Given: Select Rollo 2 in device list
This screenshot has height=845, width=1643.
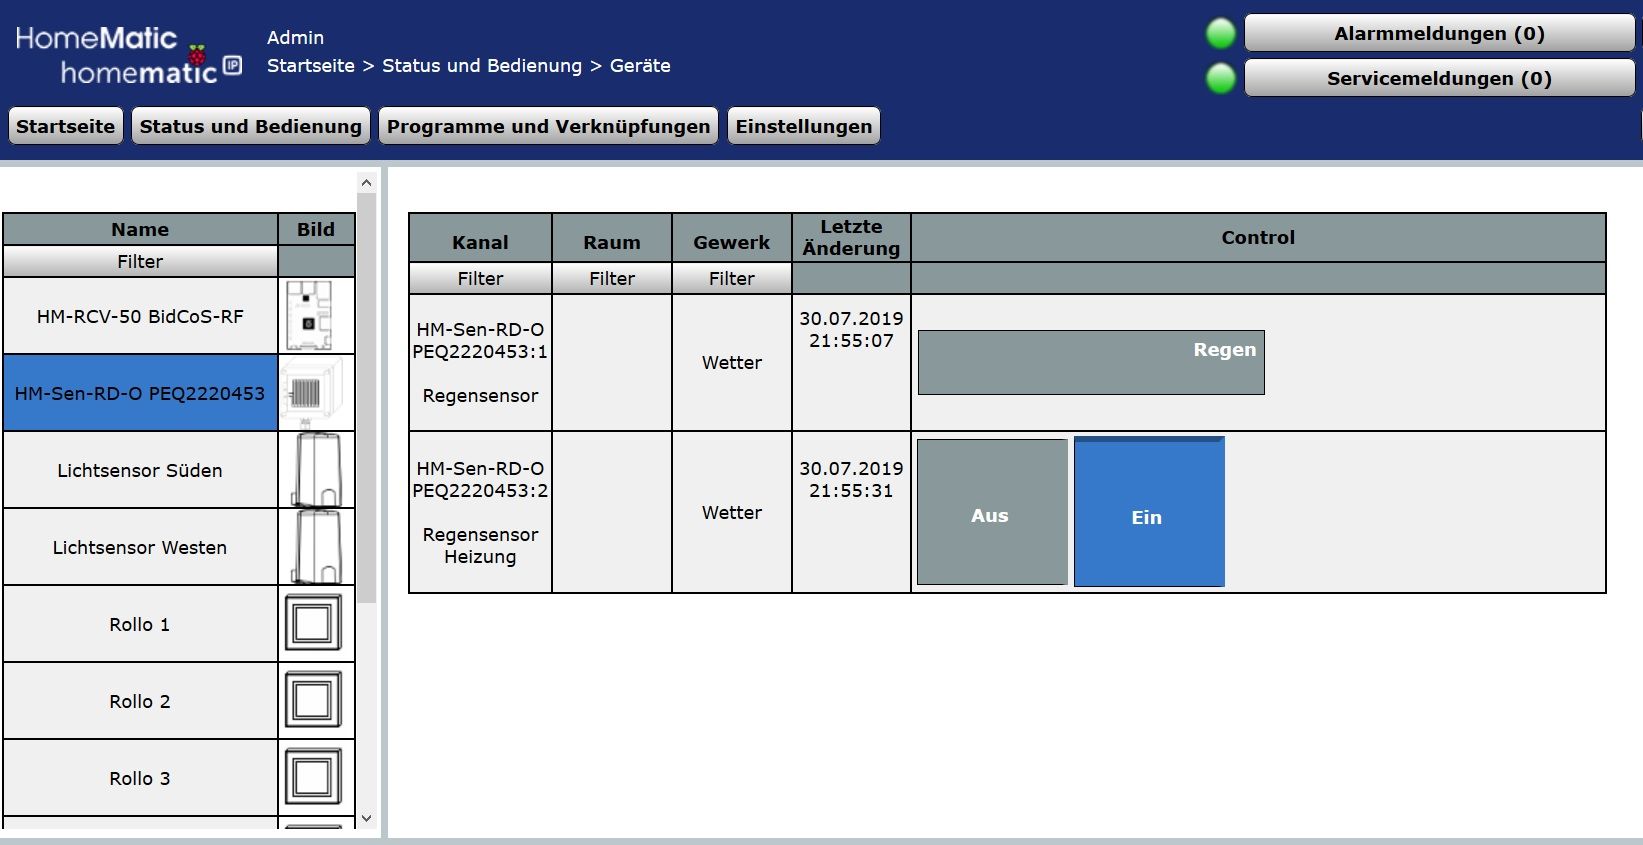Looking at the screenshot, I should pyautogui.click(x=140, y=701).
